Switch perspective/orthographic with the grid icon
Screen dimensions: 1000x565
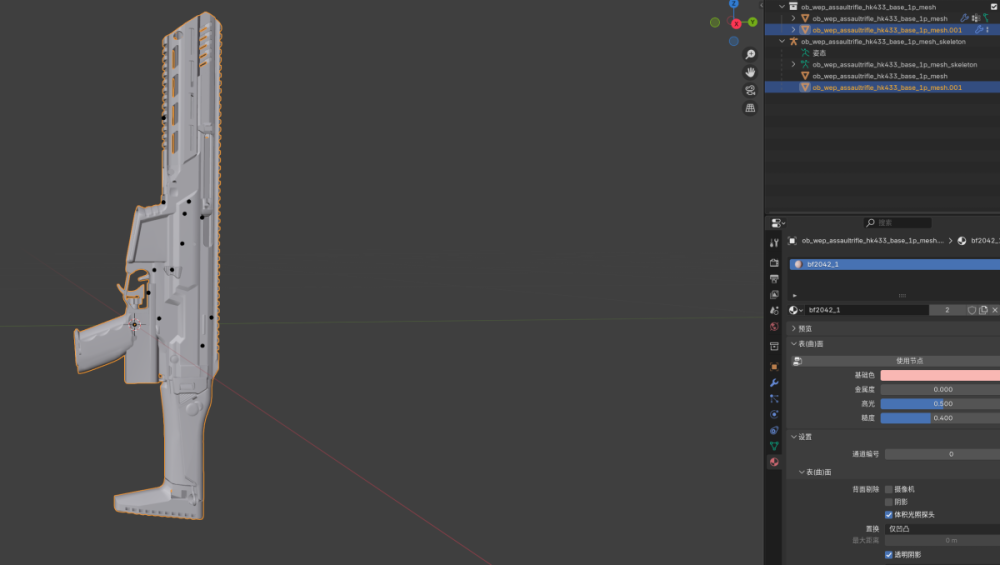750,108
